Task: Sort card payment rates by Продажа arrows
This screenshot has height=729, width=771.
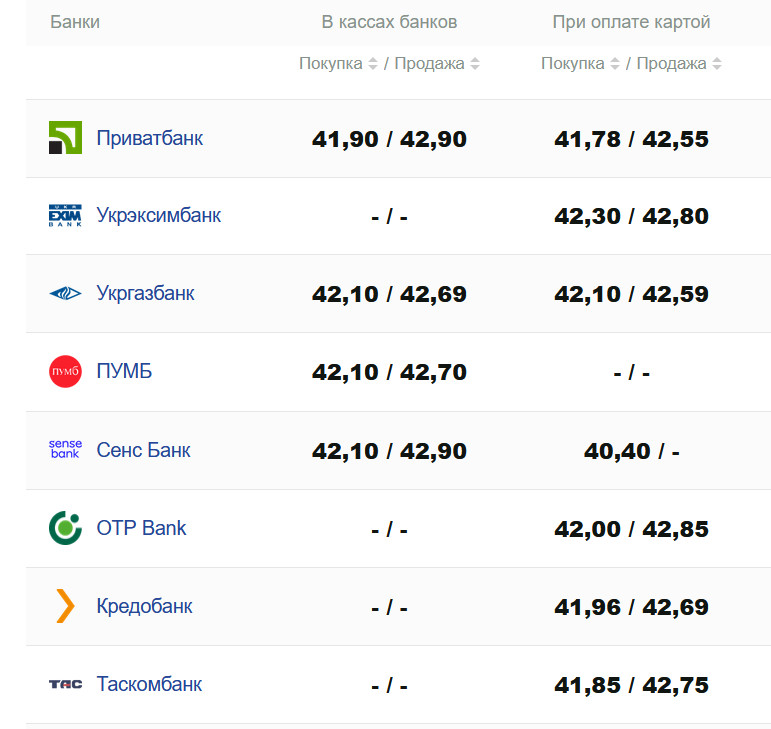Action: click(x=717, y=64)
